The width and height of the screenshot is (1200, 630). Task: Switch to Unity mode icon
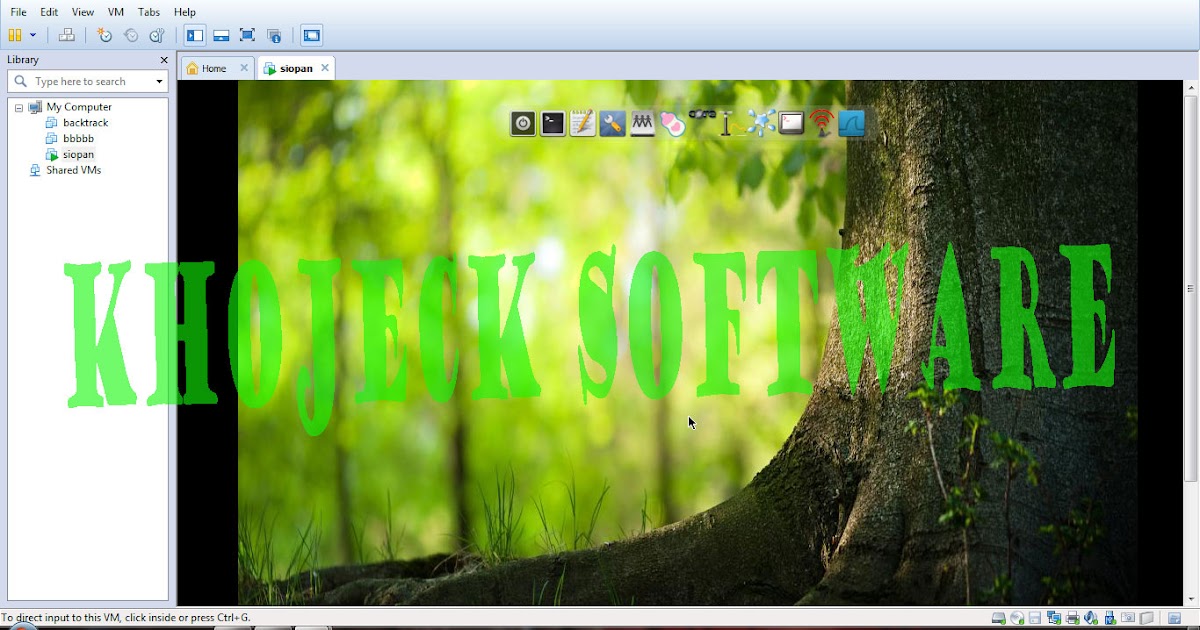(274, 35)
